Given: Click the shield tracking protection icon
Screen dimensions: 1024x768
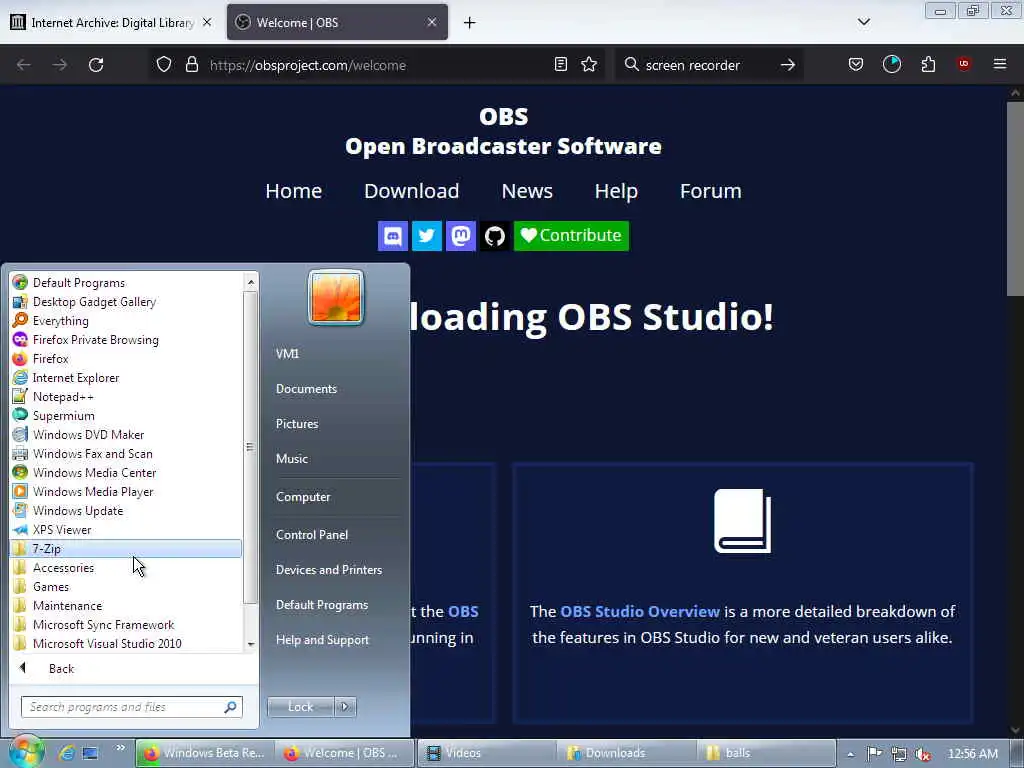Looking at the screenshot, I should point(164,65).
